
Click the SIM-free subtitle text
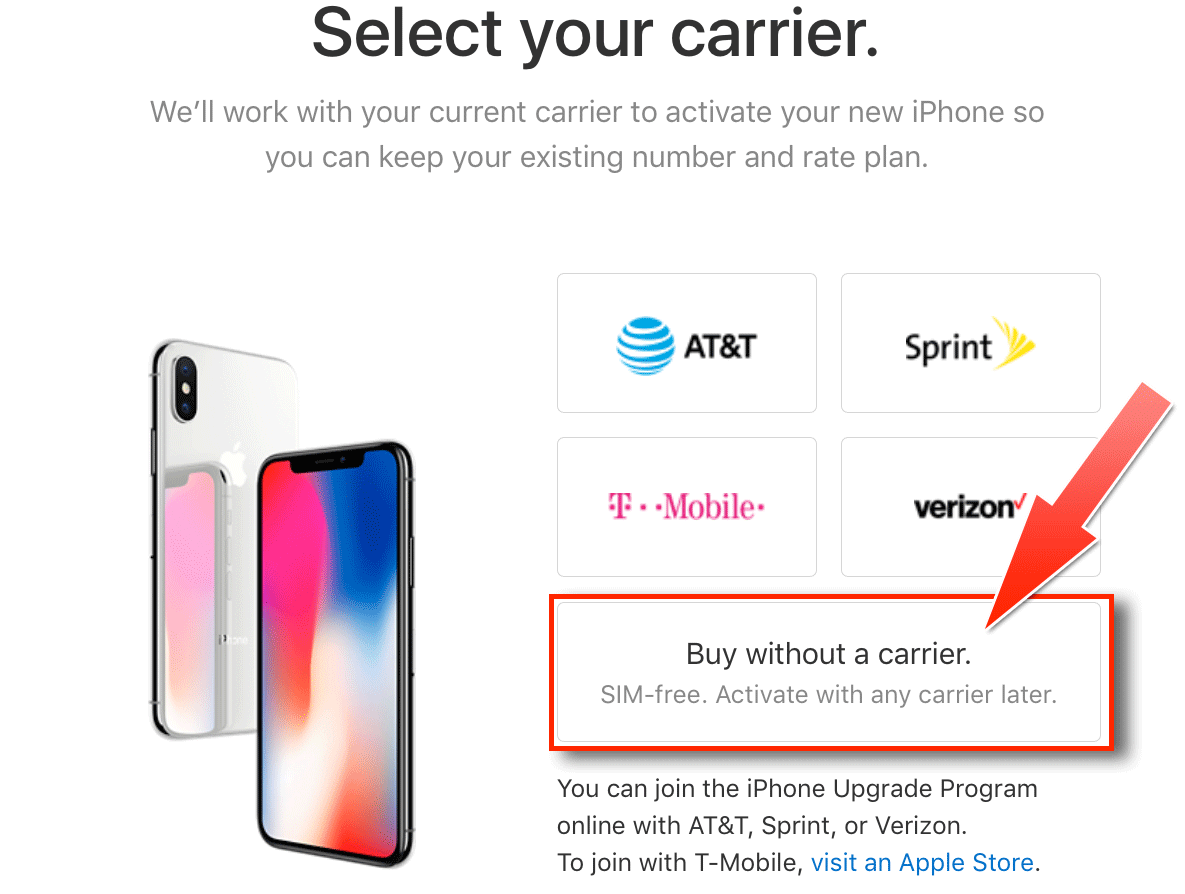coord(828,694)
